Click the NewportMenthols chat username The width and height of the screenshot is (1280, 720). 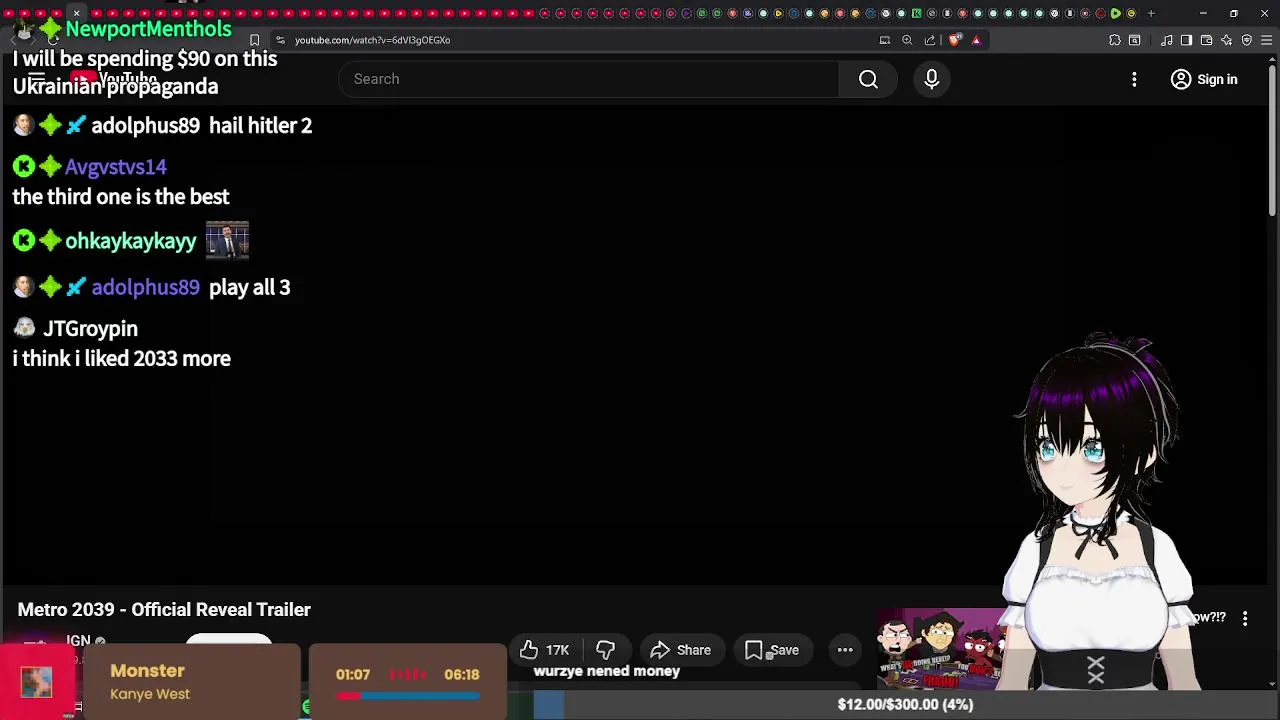(x=148, y=29)
